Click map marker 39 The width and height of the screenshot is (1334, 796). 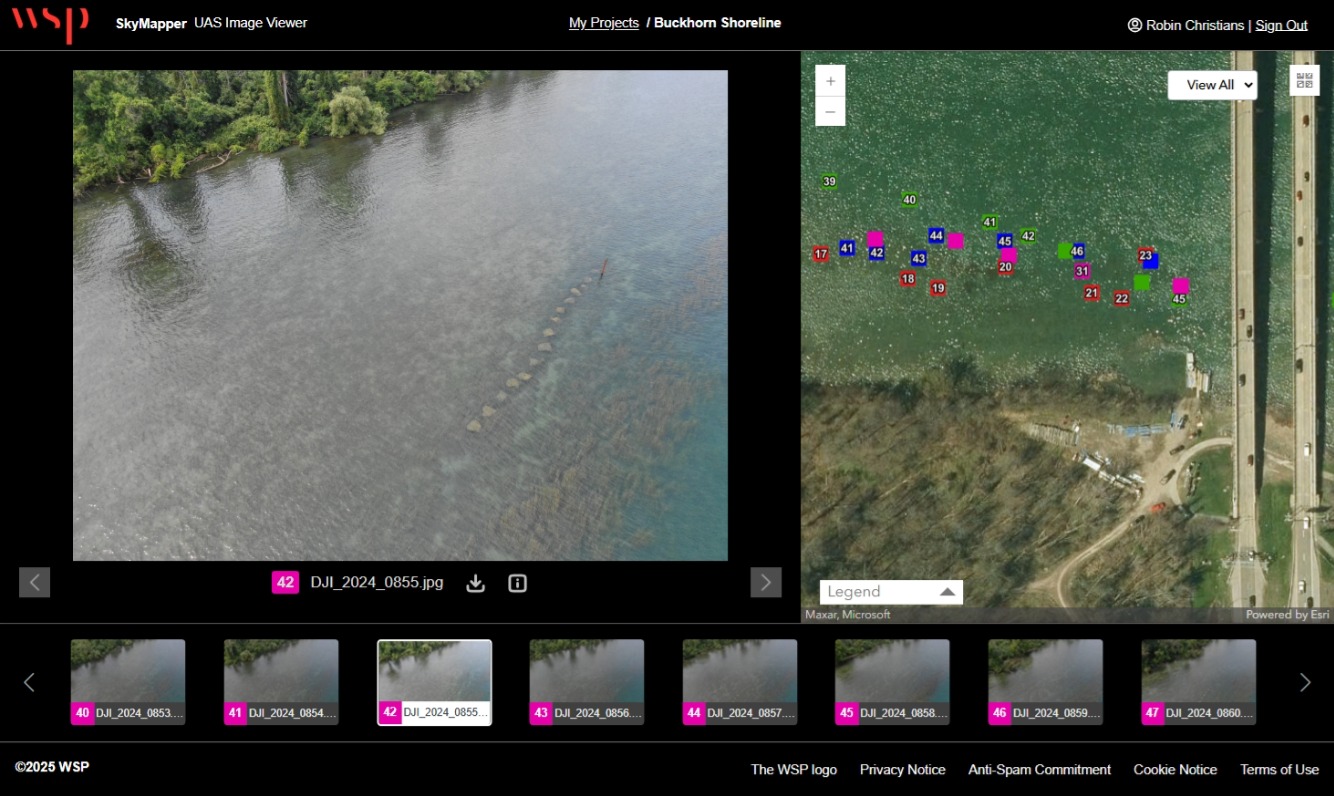pyautogui.click(x=829, y=182)
